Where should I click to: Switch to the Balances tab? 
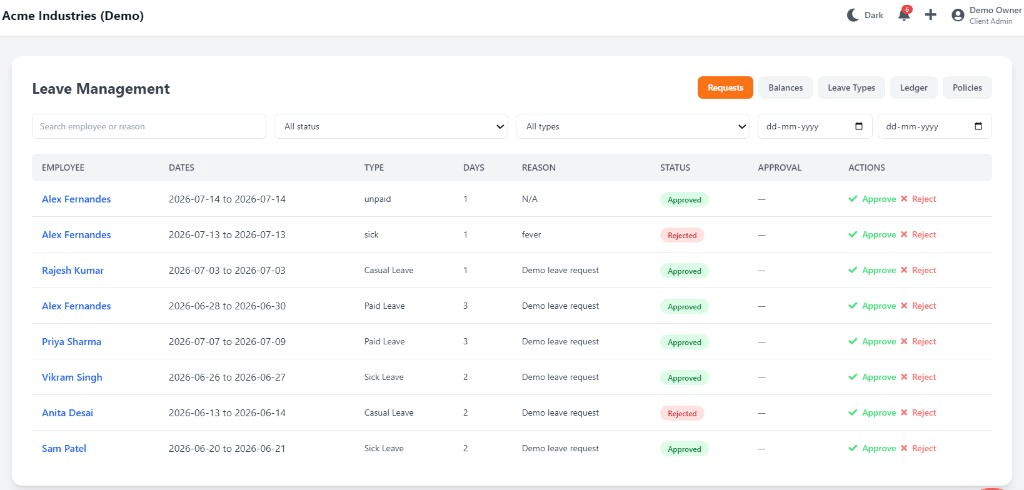point(785,88)
